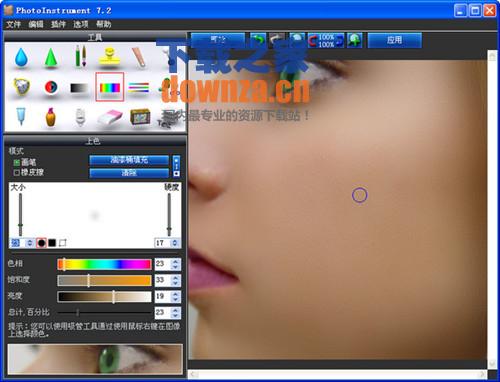
Task: Choose the pencil and brush tool
Action: coord(80,57)
